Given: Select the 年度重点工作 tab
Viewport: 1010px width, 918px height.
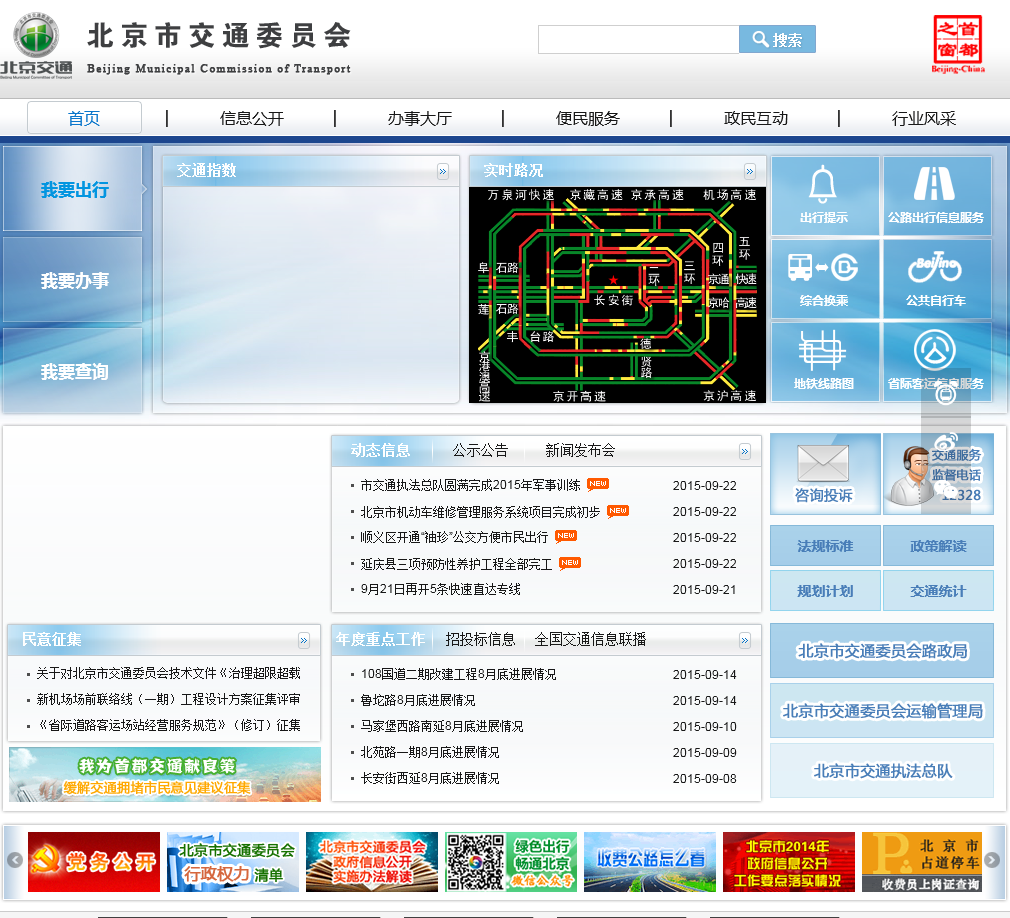Looking at the screenshot, I should tap(380, 639).
